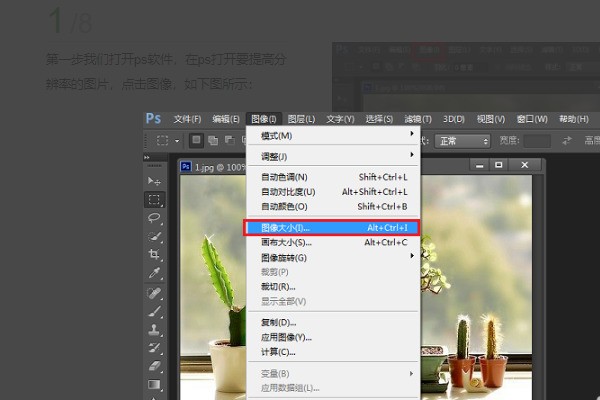
Task: Select the Eraser tool
Action: pyautogui.click(x=154, y=366)
